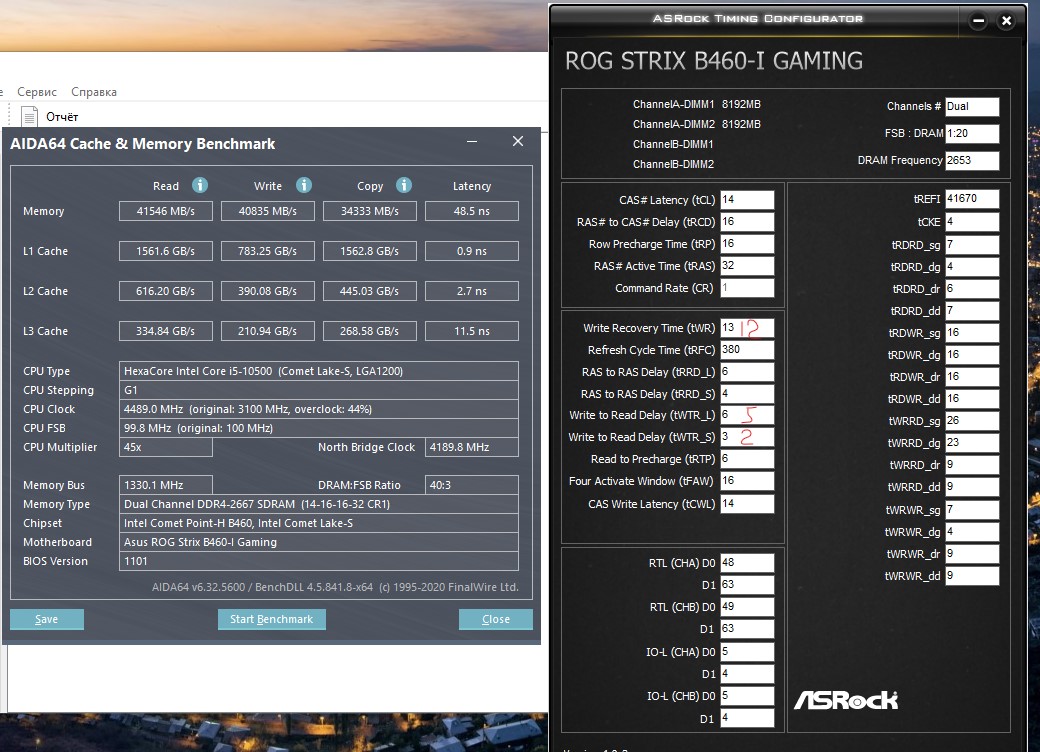Click the Отчёт toolbar label

[x=62, y=117]
